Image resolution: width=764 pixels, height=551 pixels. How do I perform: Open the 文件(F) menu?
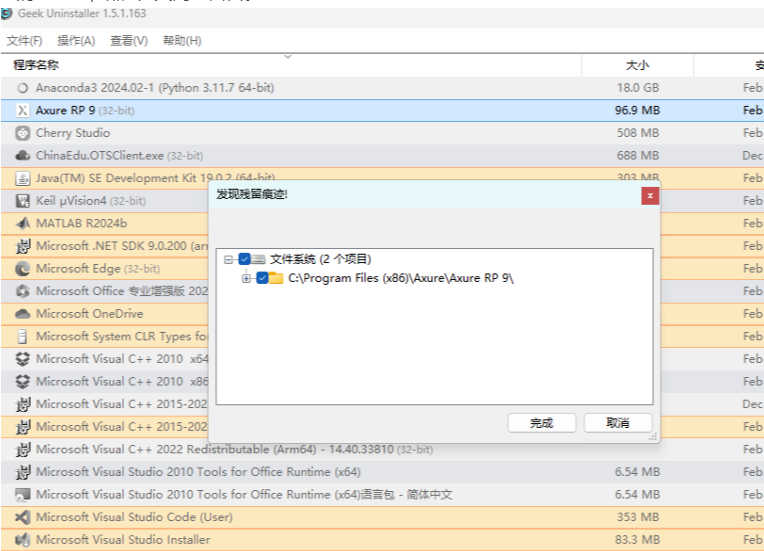click(24, 41)
